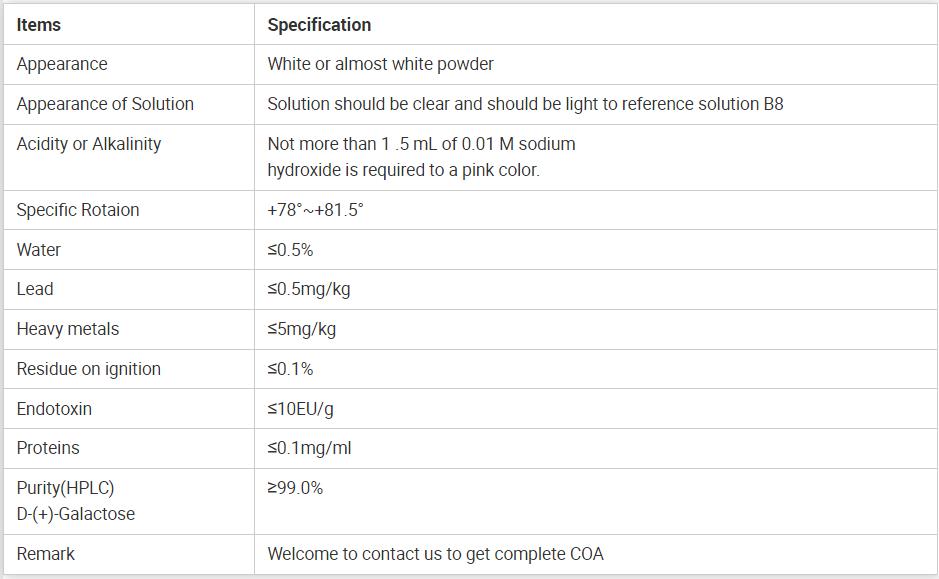Click the reference solution B8 text
The height and width of the screenshot is (579, 939).
point(702,104)
